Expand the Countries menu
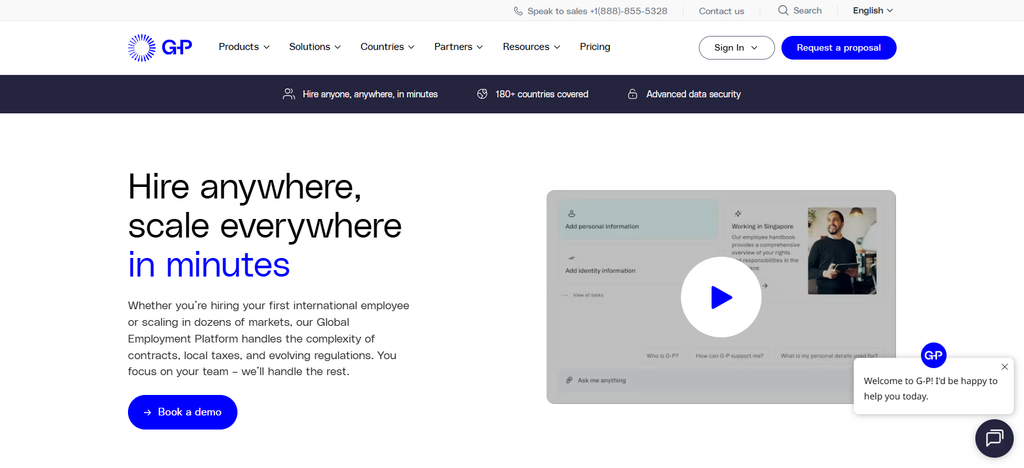Screen dimensions: 1024x468 [387, 47]
